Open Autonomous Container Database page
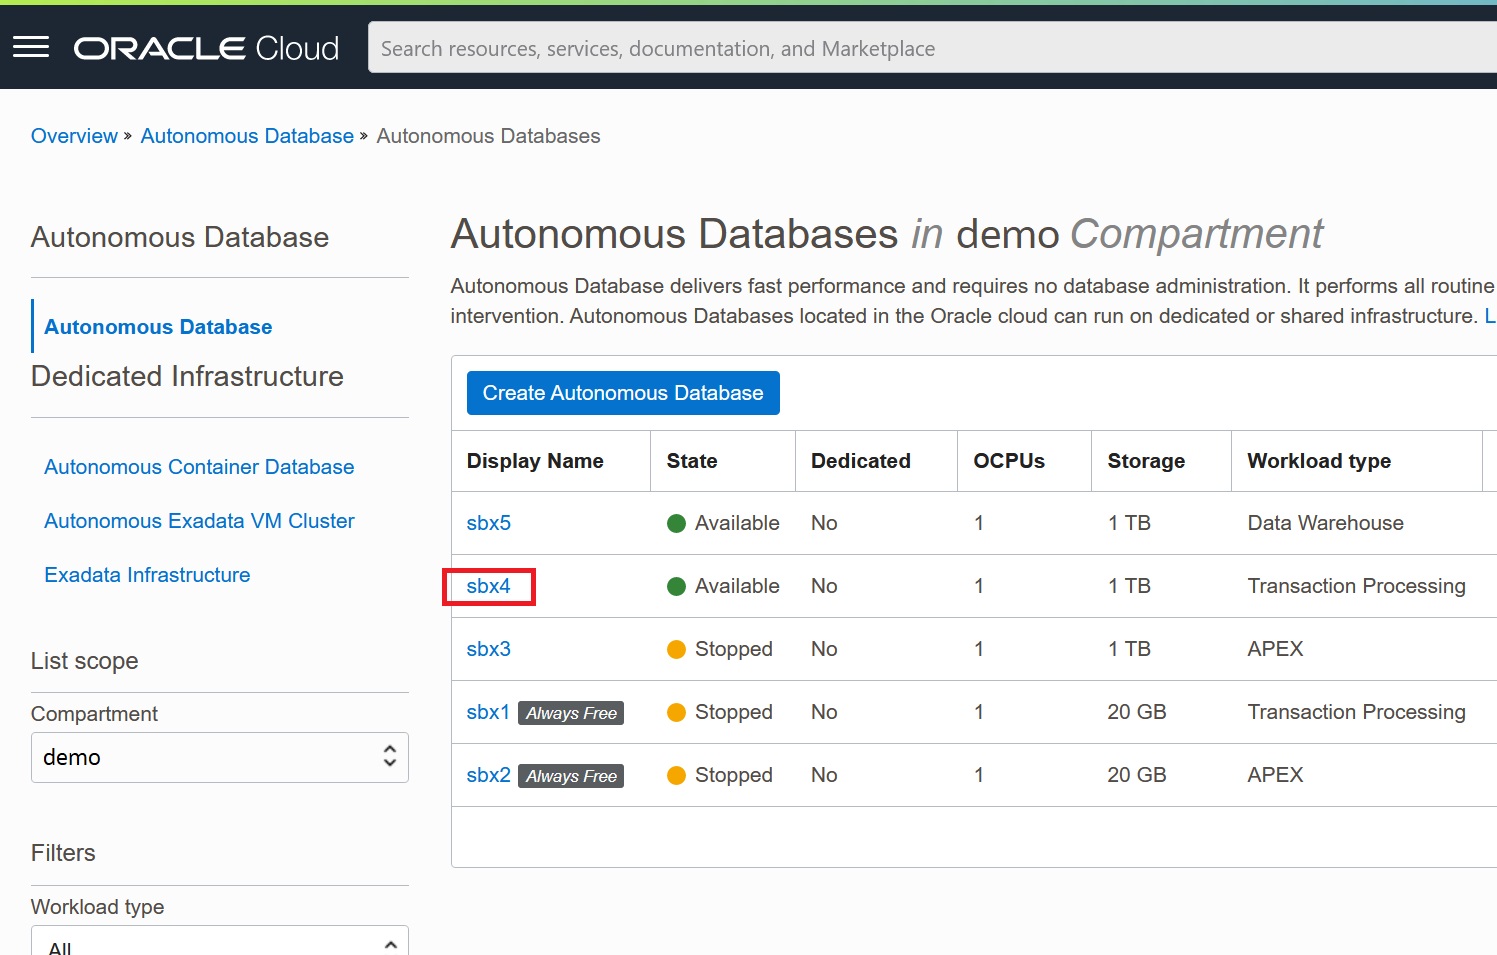Viewport: 1497px width, 955px height. click(199, 467)
